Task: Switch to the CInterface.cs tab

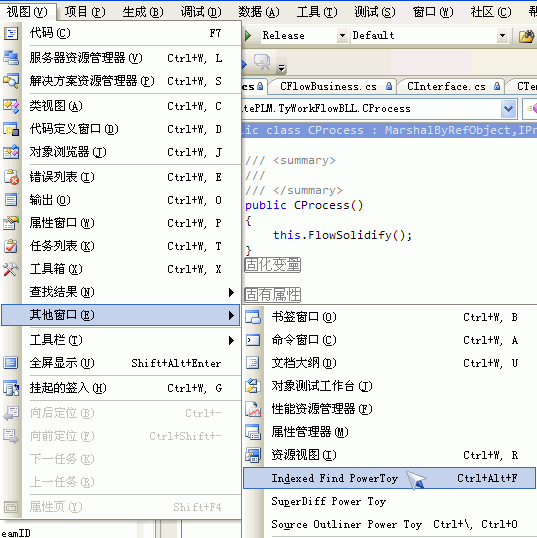Action: [x=450, y=86]
